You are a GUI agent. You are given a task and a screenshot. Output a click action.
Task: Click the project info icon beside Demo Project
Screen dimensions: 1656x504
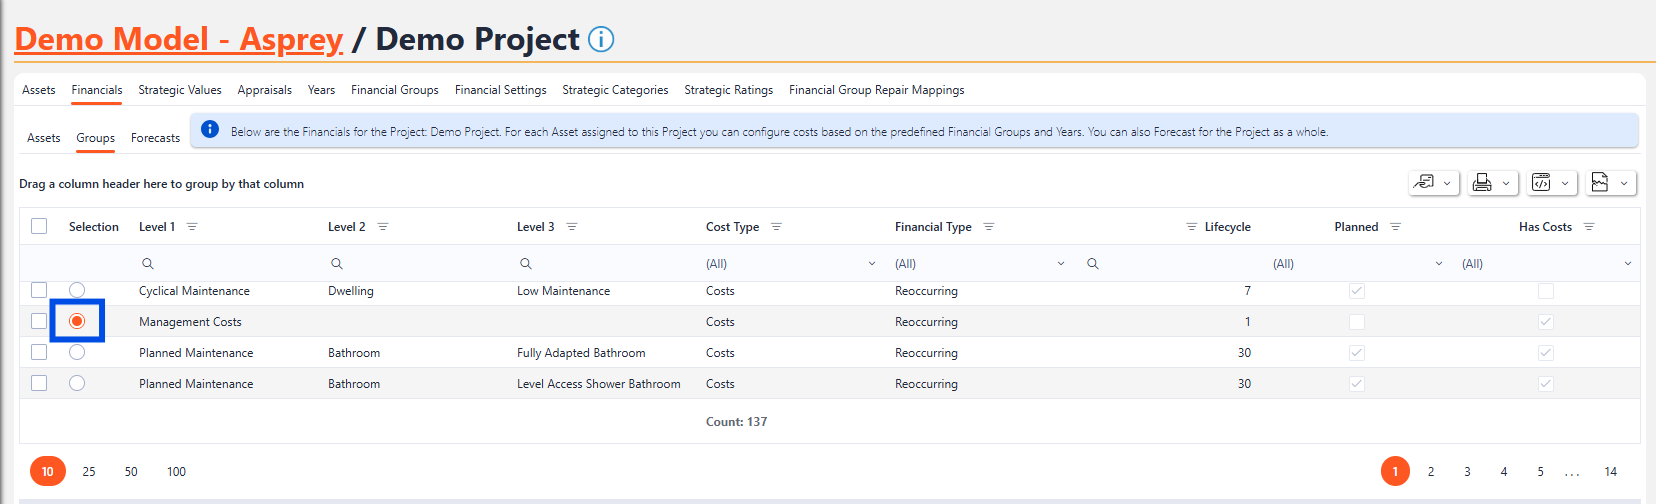[x=601, y=39]
